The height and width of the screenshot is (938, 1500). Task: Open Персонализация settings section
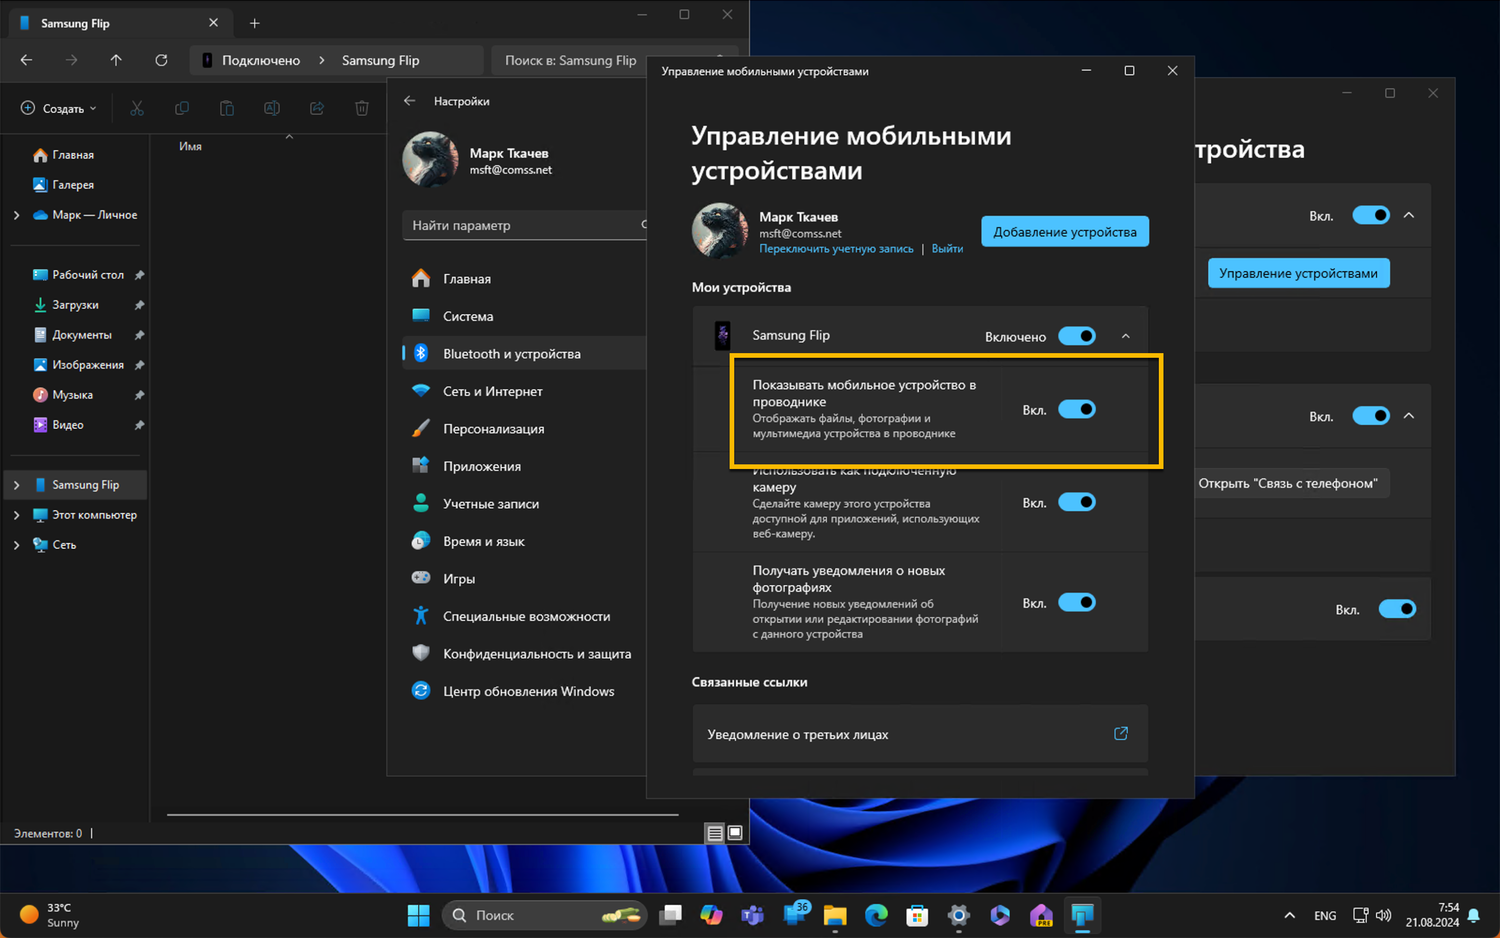point(493,429)
